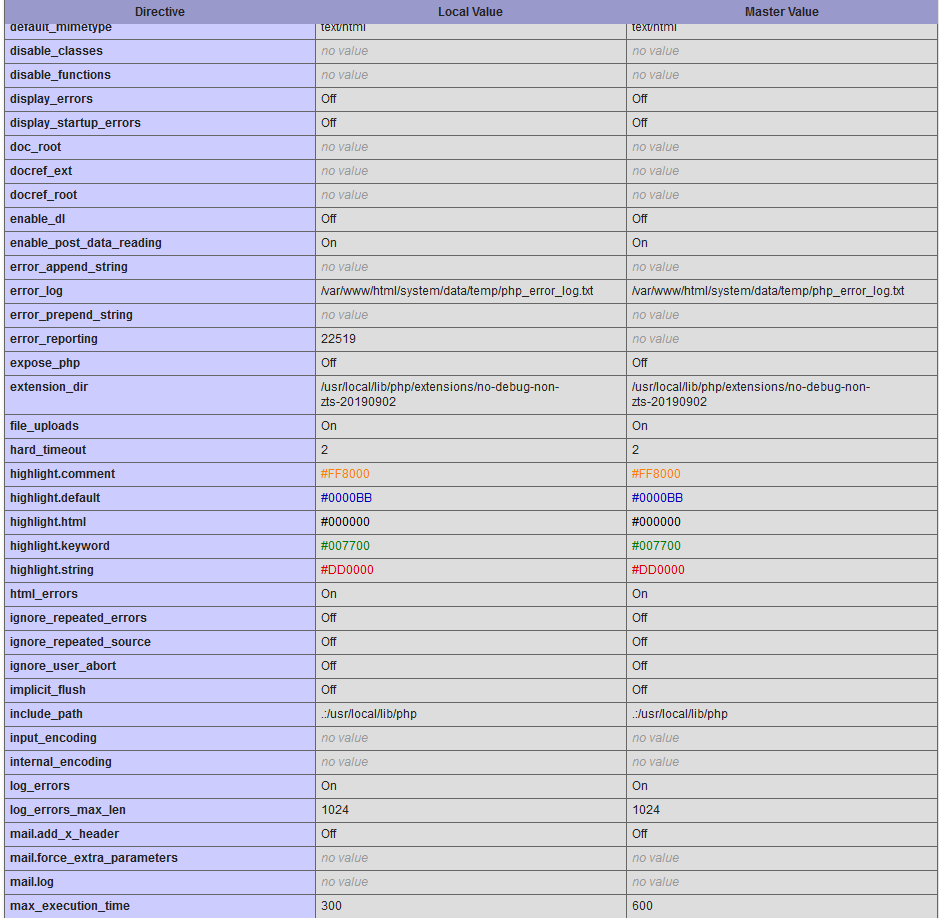This screenshot has height=918, width=939.
Task: Click the extension_dir directive label
Action: pyautogui.click(x=49, y=387)
